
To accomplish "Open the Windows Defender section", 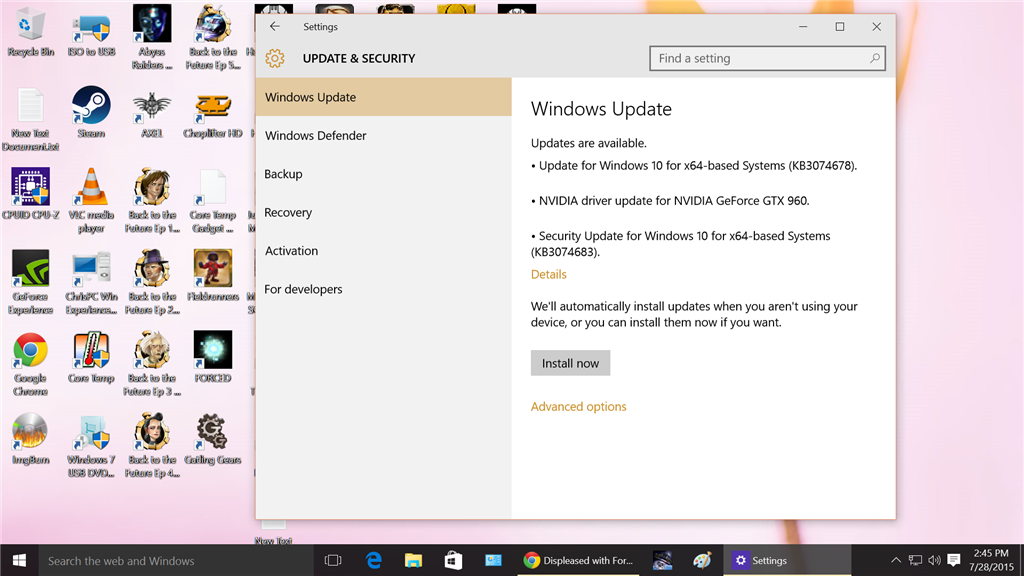I will (x=383, y=136).
